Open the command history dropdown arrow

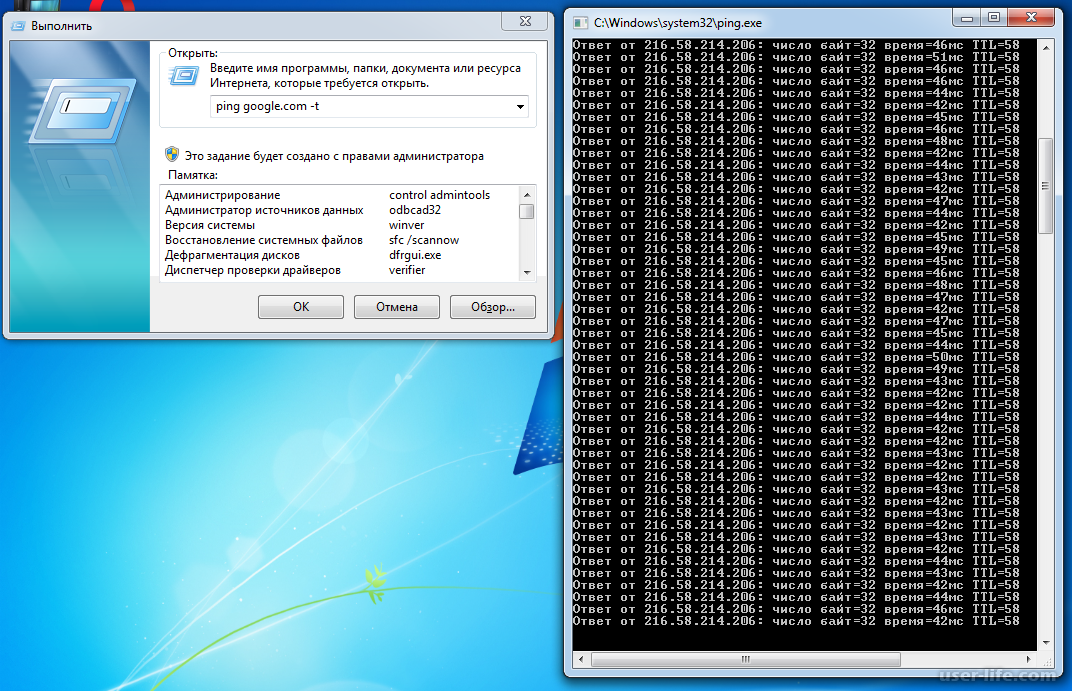tap(520, 107)
